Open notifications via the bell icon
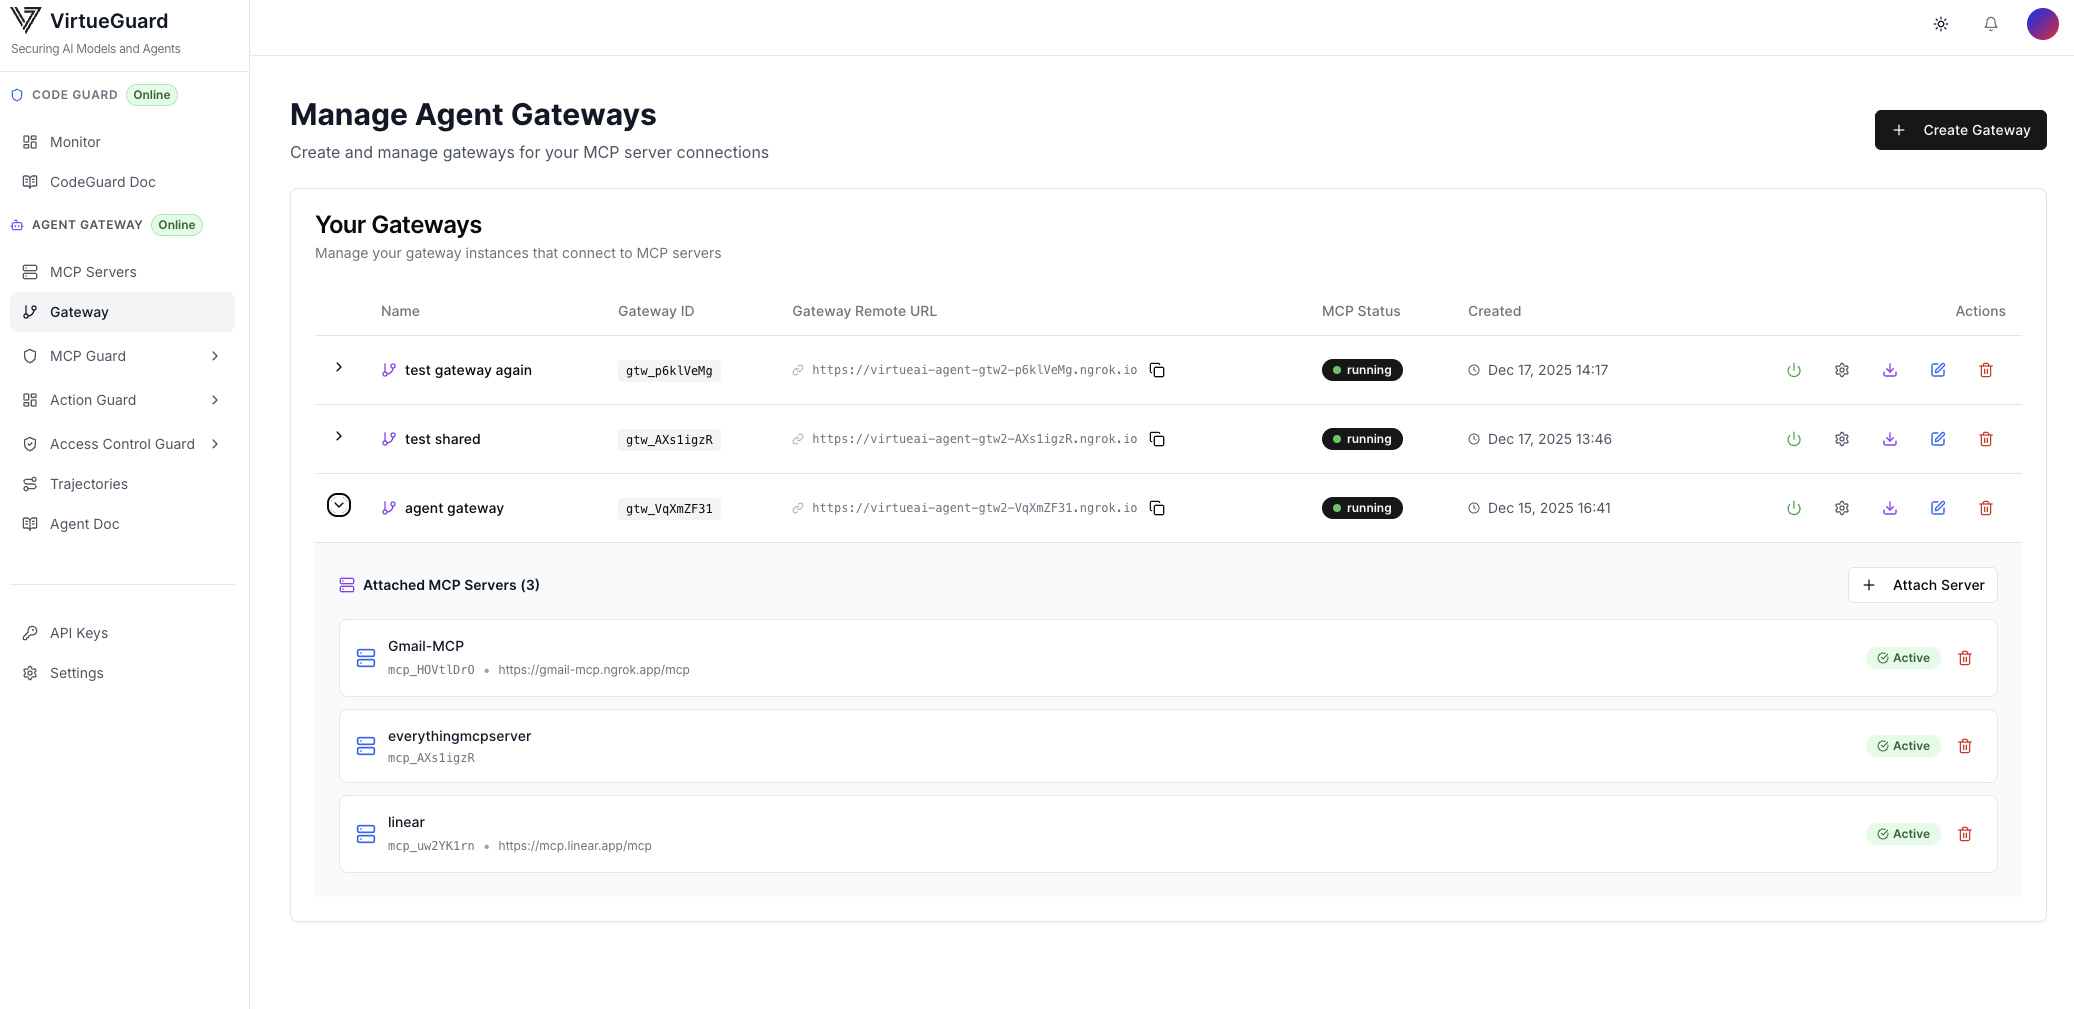Viewport: 2074px width, 1009px height. (x=1991, y=23)
